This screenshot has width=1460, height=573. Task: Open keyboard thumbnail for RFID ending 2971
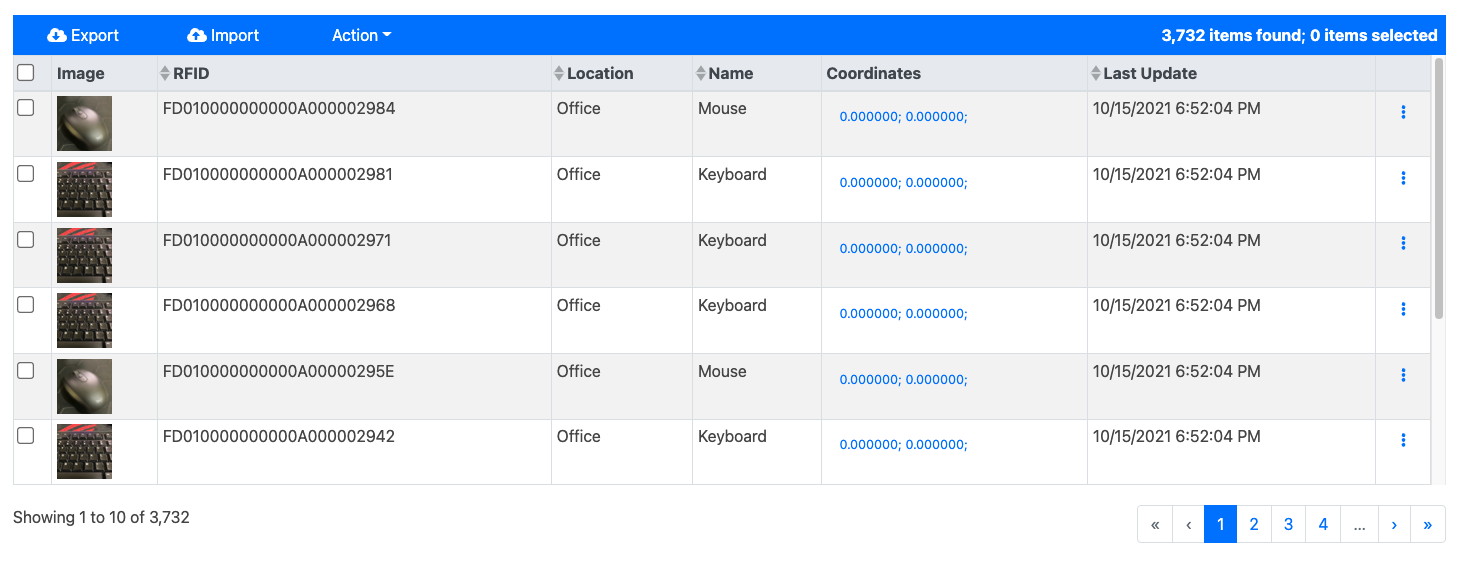pyautogui.click(x=84, y=255)
